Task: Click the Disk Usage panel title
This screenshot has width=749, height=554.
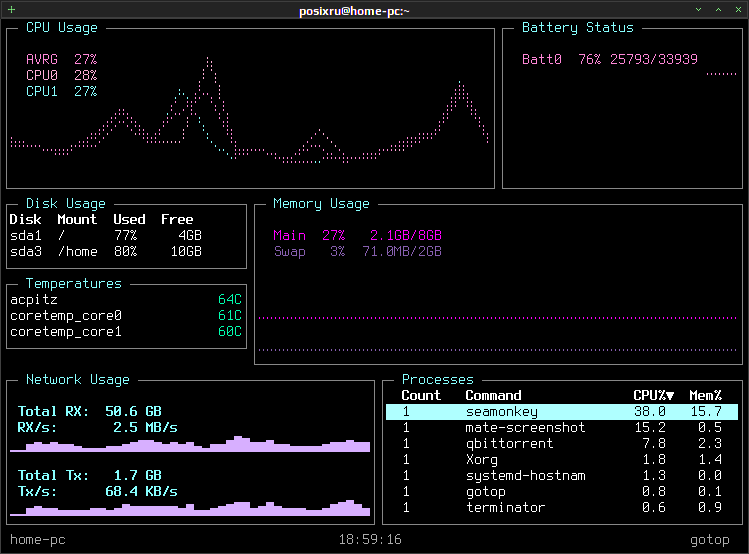Action: click(66, 204)
